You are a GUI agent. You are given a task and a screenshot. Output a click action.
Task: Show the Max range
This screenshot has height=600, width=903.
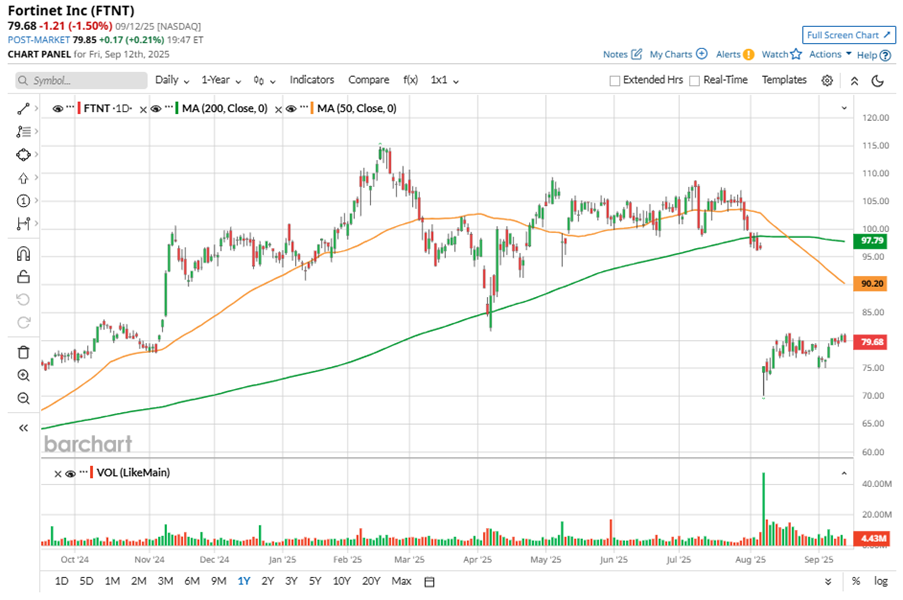[401, 582]
